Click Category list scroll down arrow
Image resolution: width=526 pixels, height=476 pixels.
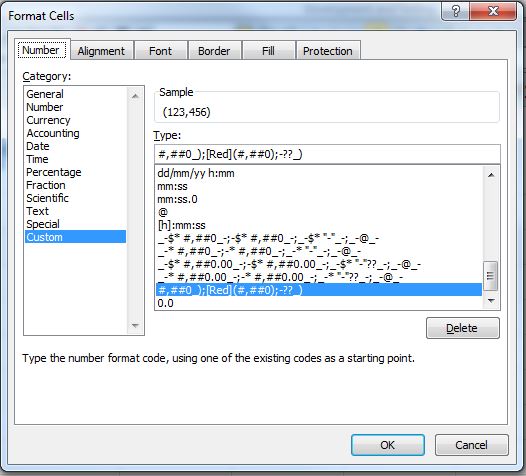click(x=135, y=325)
